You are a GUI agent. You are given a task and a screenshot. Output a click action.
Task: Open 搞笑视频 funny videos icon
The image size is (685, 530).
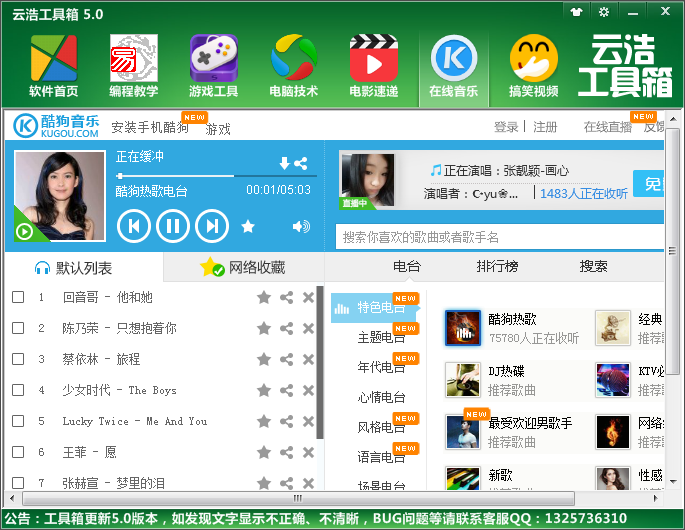(x=533, y=66)
